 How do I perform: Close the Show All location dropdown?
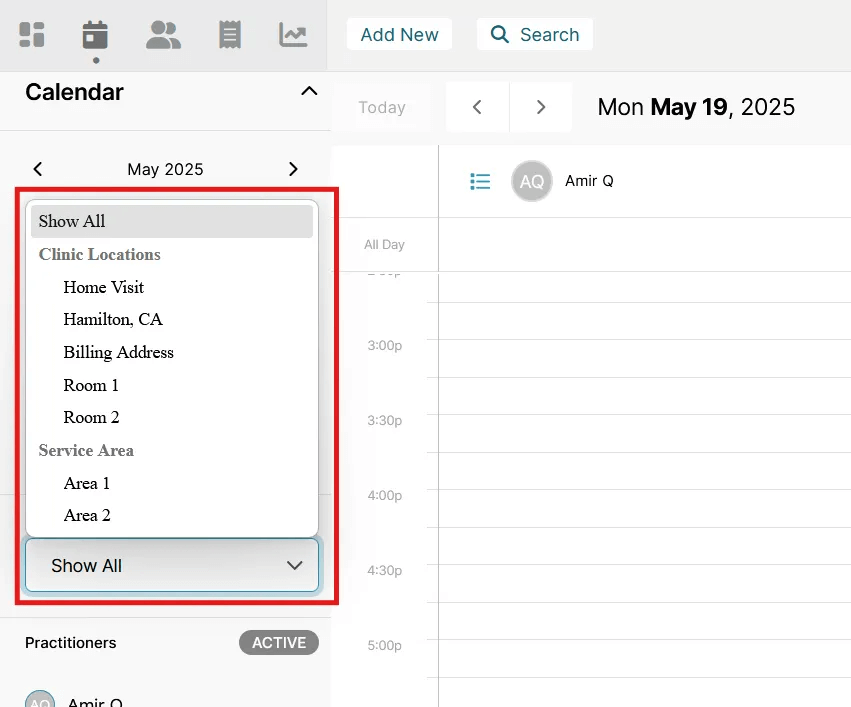[x=172, y=565]
